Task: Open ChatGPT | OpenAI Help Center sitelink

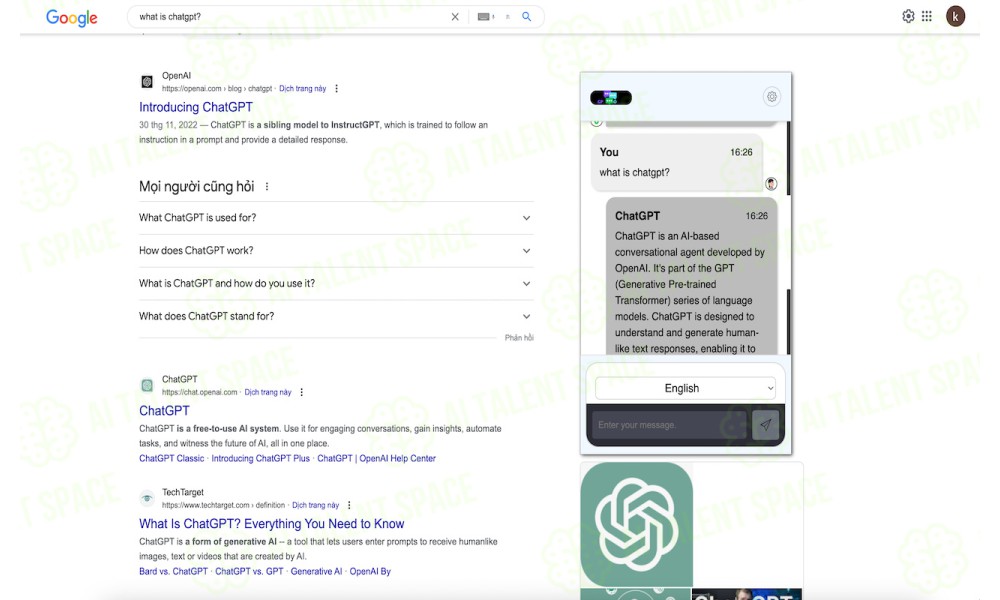Action: (376, 458)
